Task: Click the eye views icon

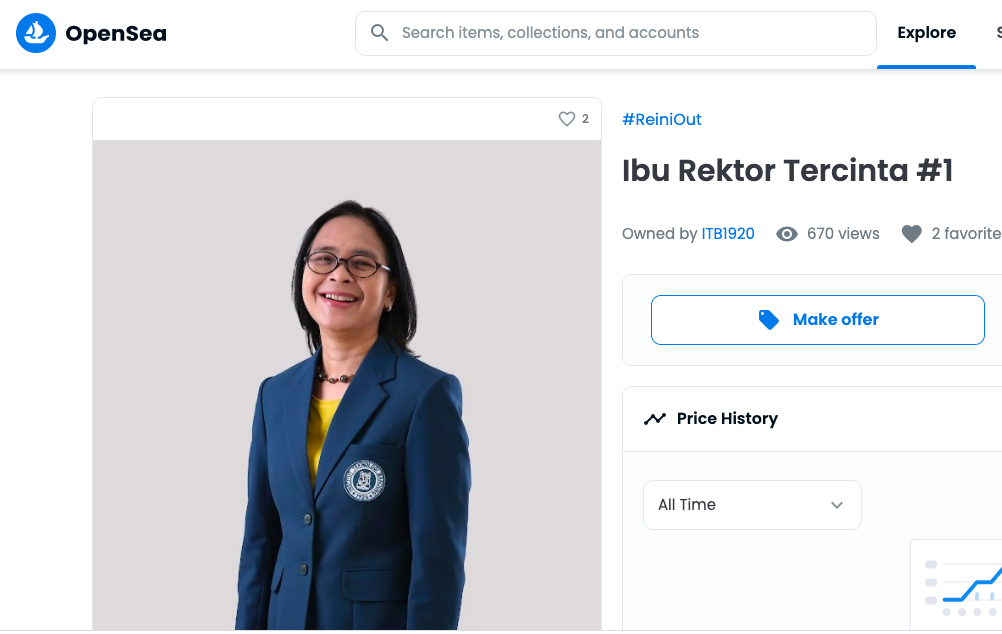Action: (787, 234)
